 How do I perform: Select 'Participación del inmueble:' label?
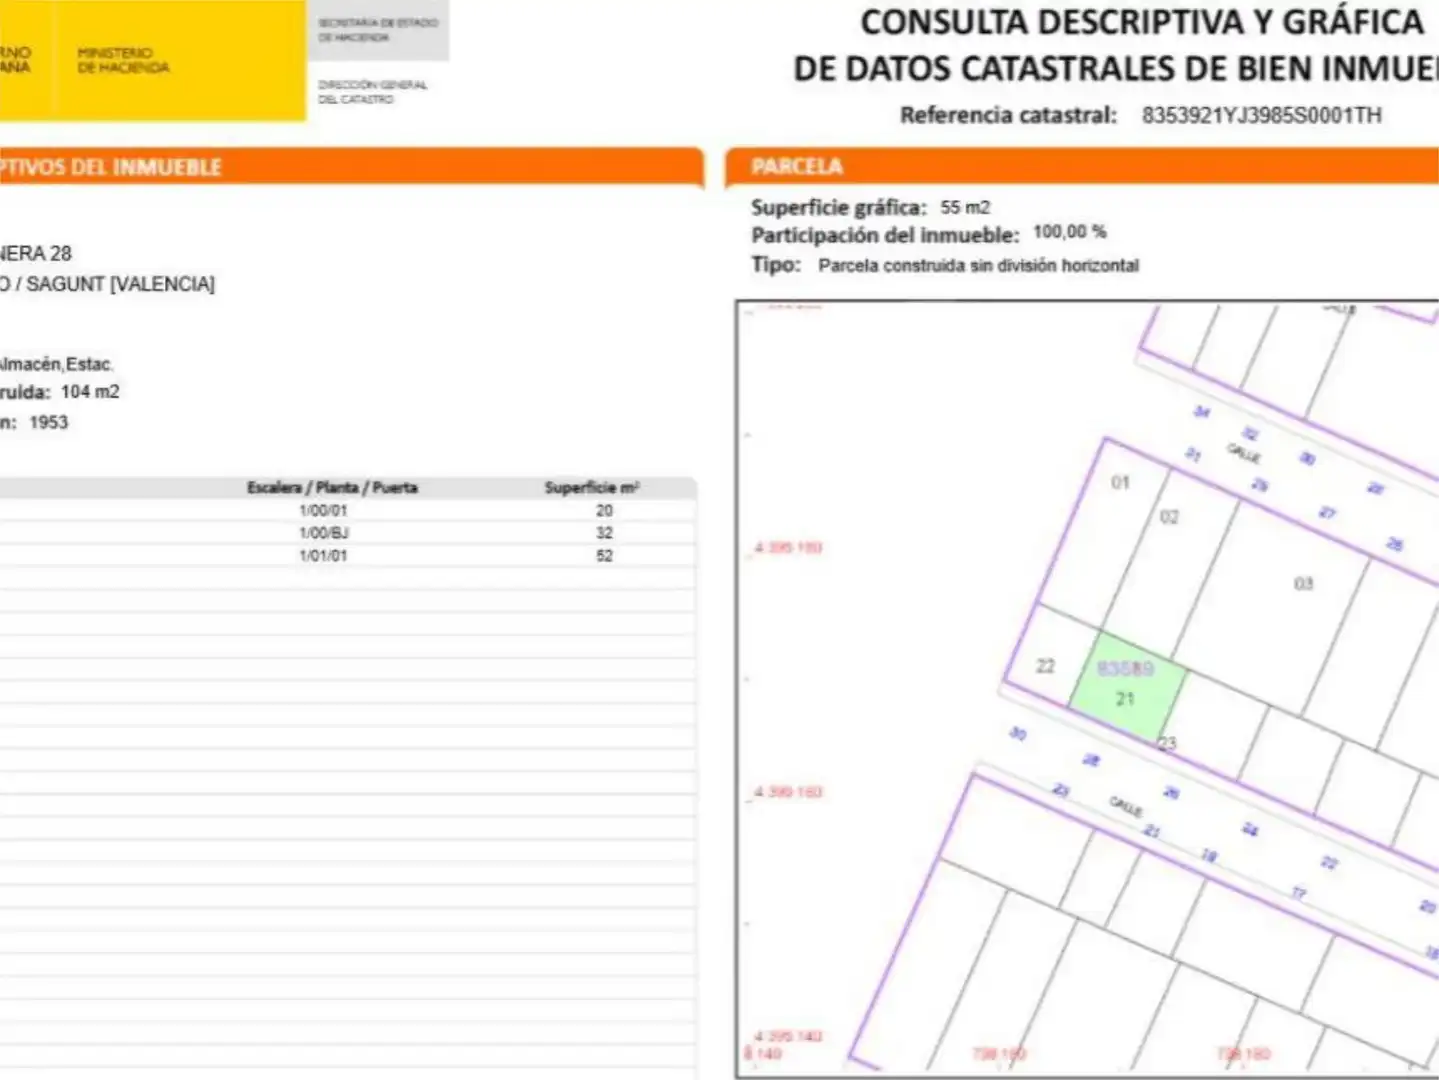coord(885,235)
